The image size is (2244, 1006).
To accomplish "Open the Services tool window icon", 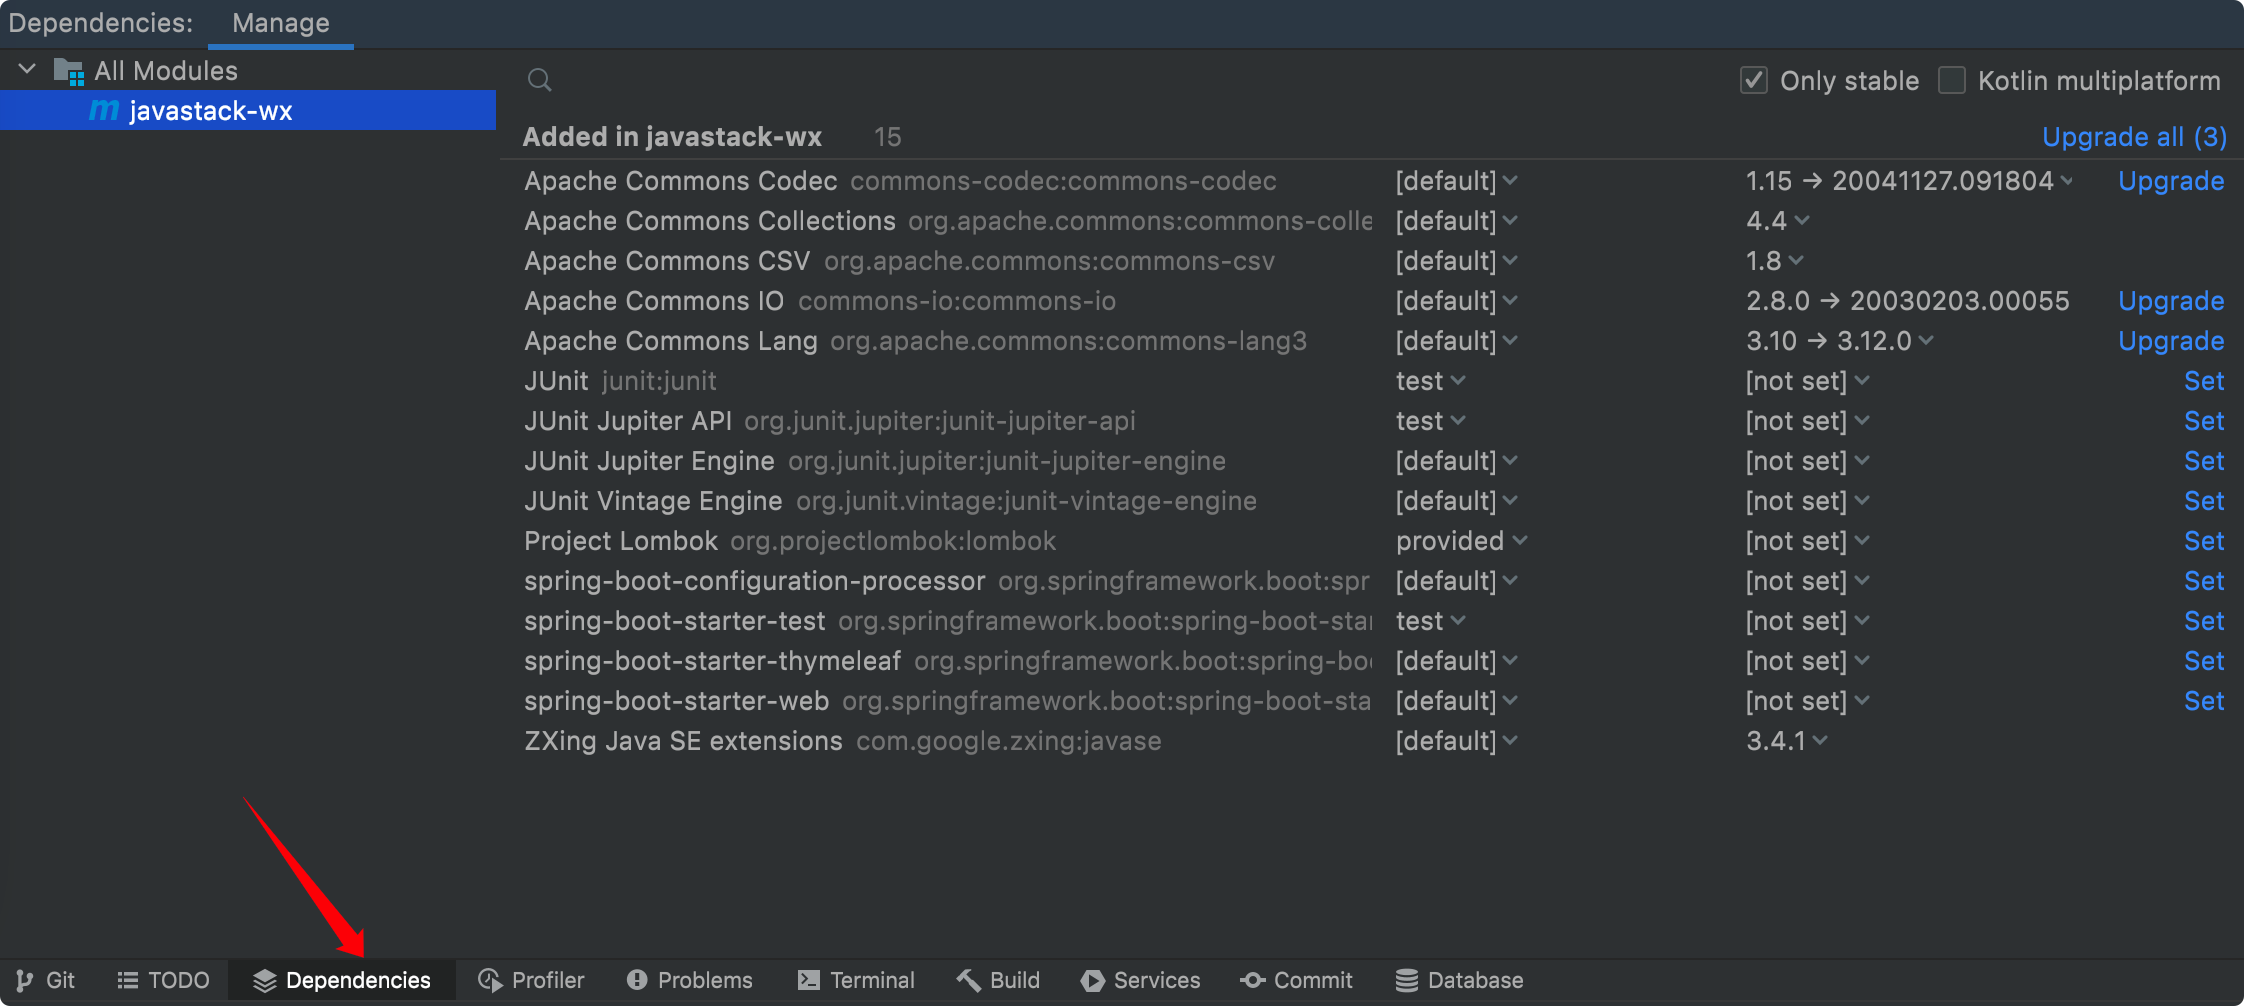I will click(x=1093, y=981).
